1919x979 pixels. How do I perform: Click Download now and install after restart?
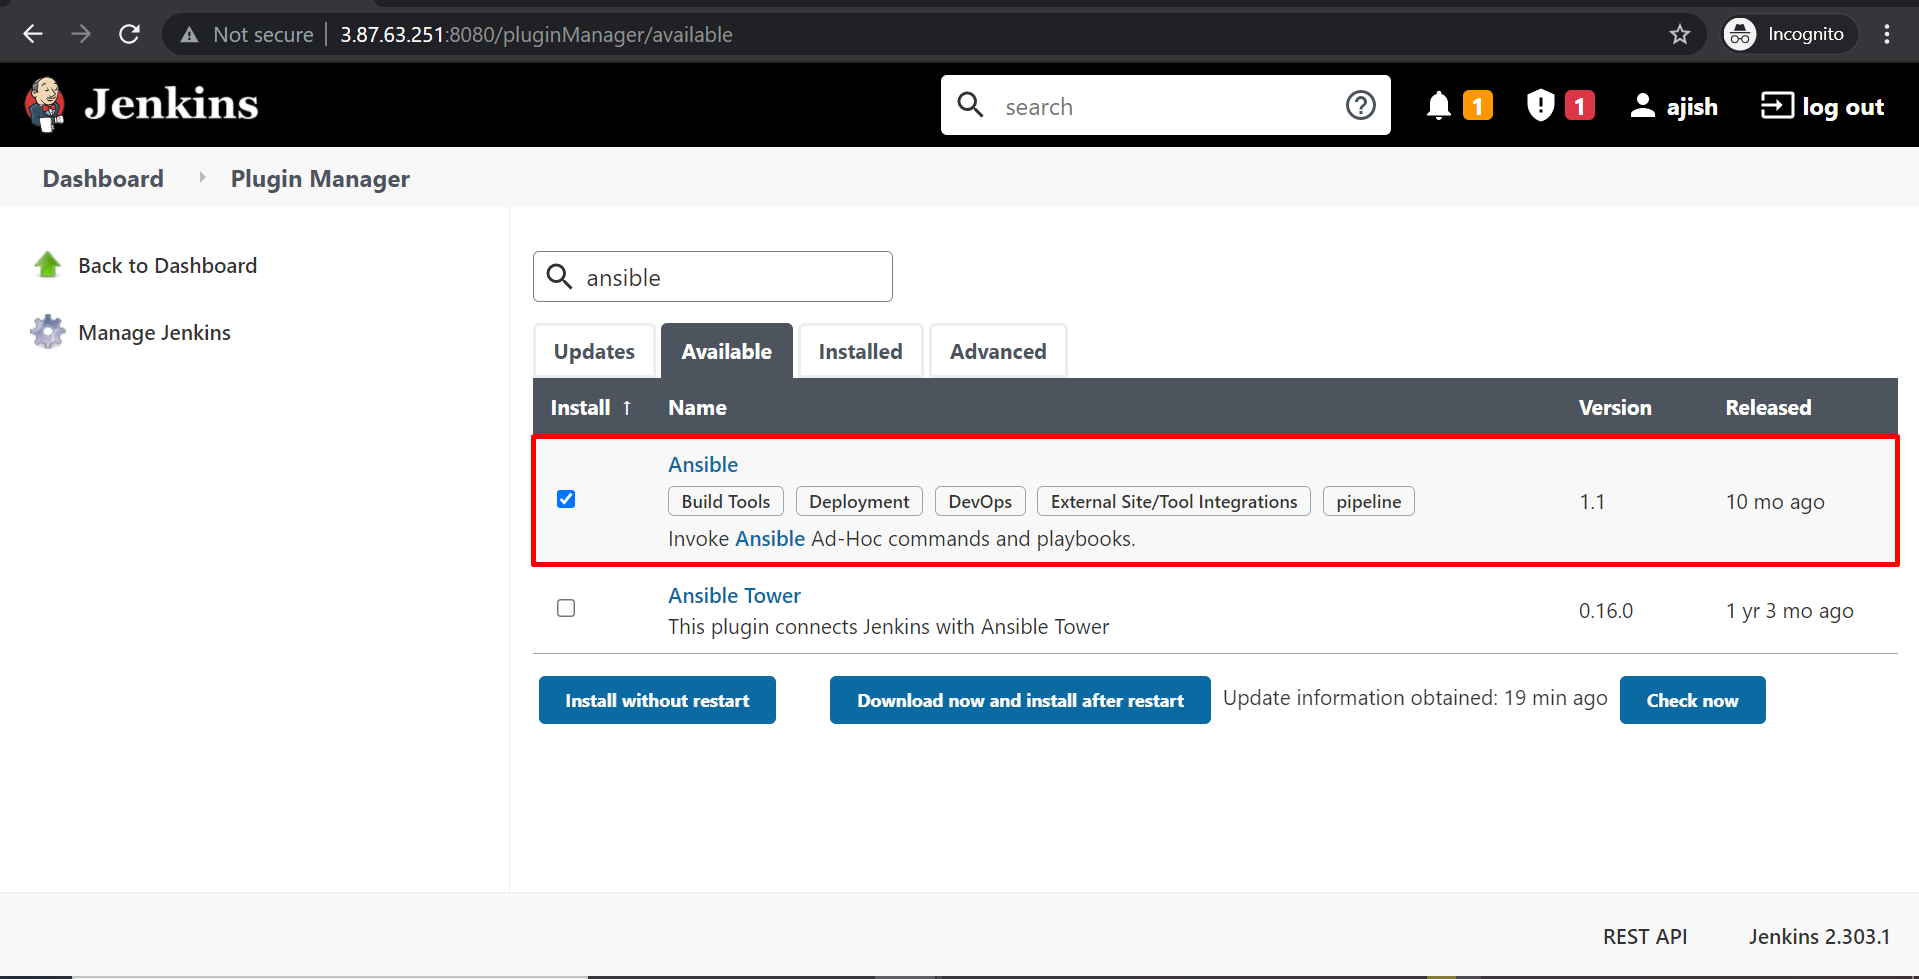click(1020, 700)
